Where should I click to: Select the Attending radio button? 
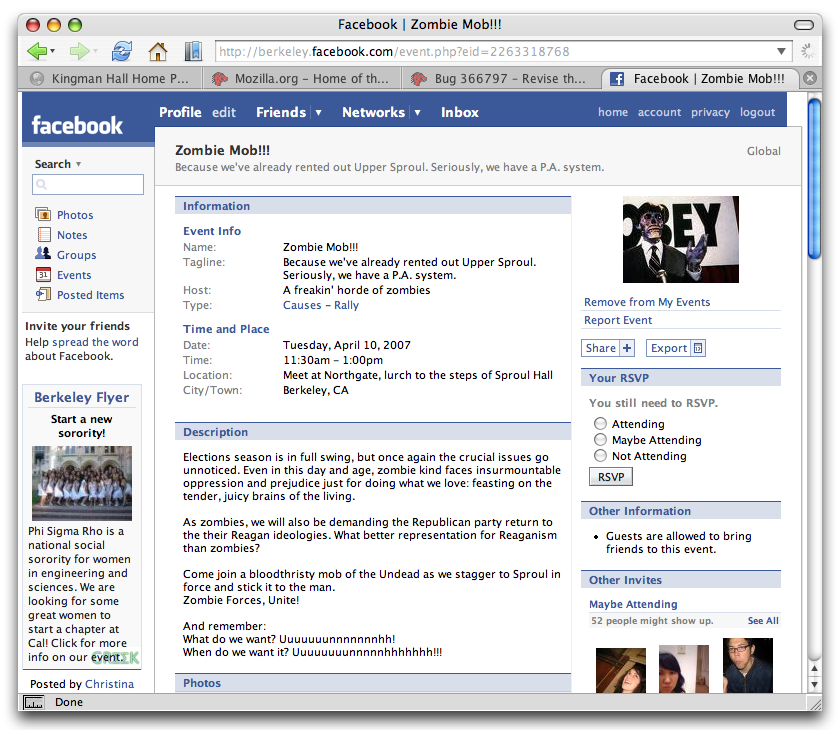pos(601,424)
